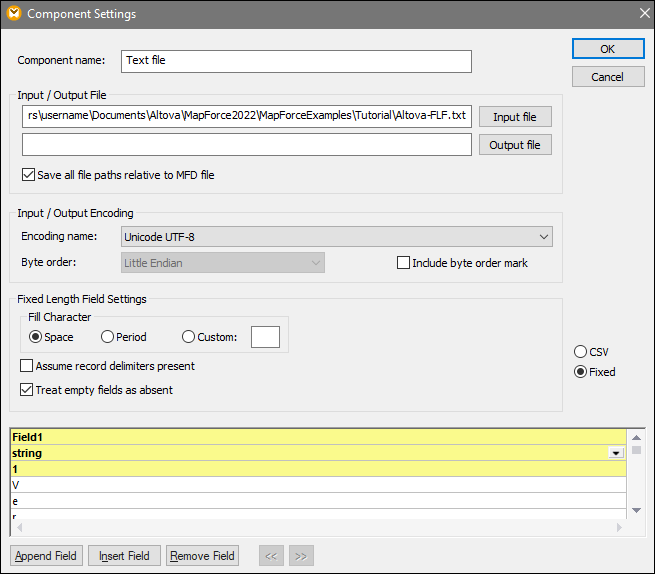
Task: Select the Custom fill character option
Action: coord(188,337)
